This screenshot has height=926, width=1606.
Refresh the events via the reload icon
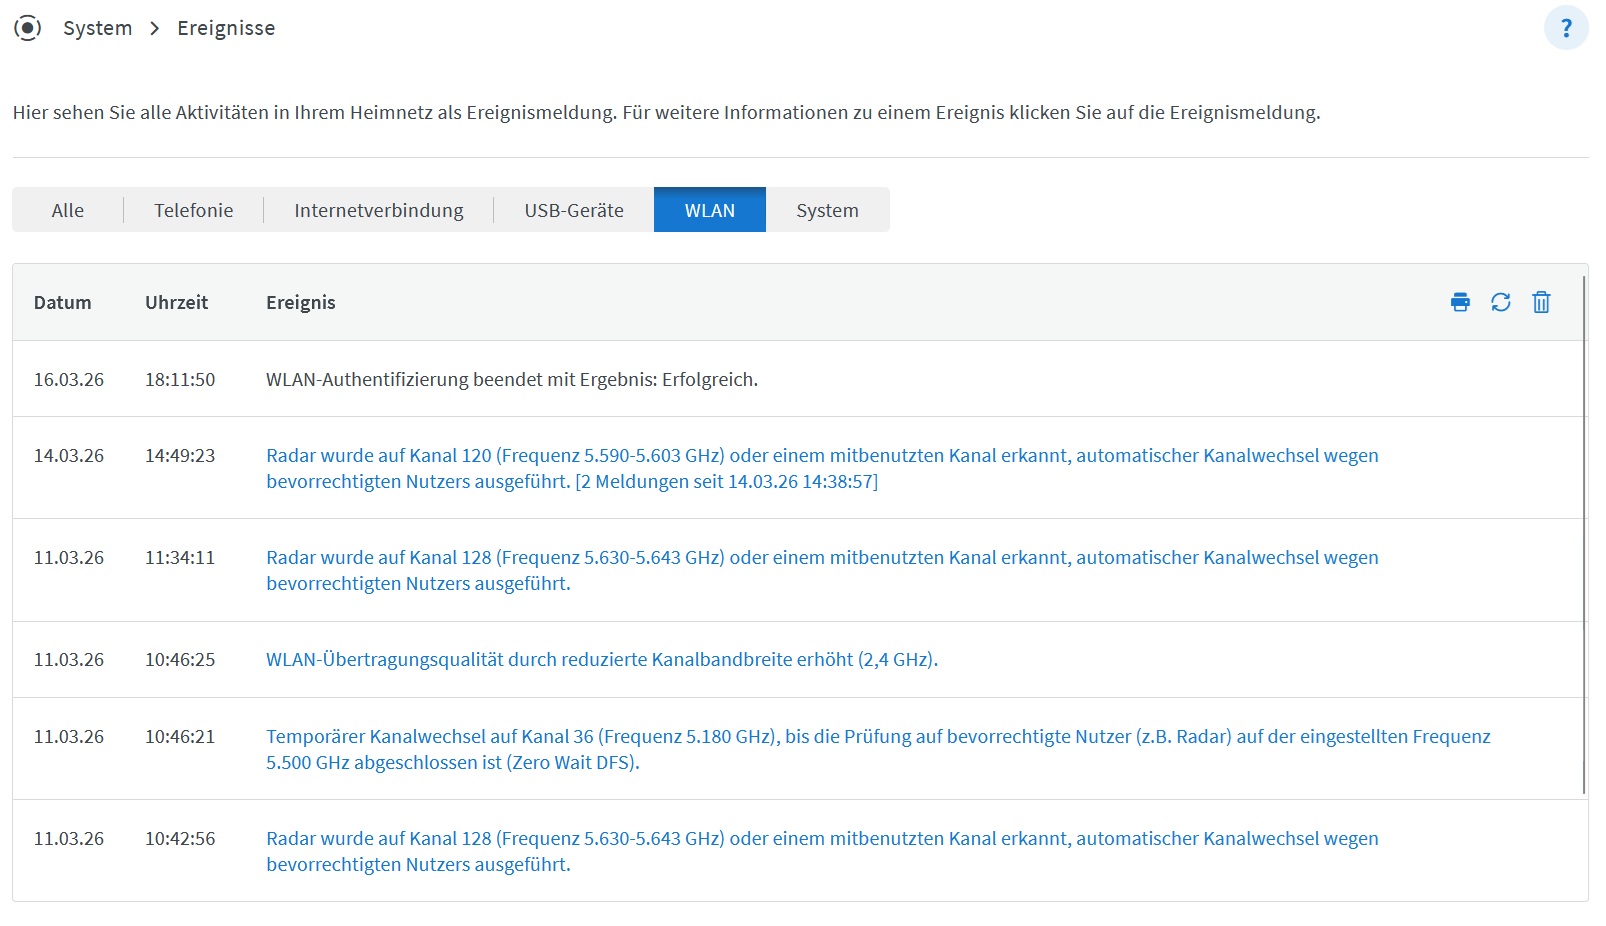tap(1500, 302)
